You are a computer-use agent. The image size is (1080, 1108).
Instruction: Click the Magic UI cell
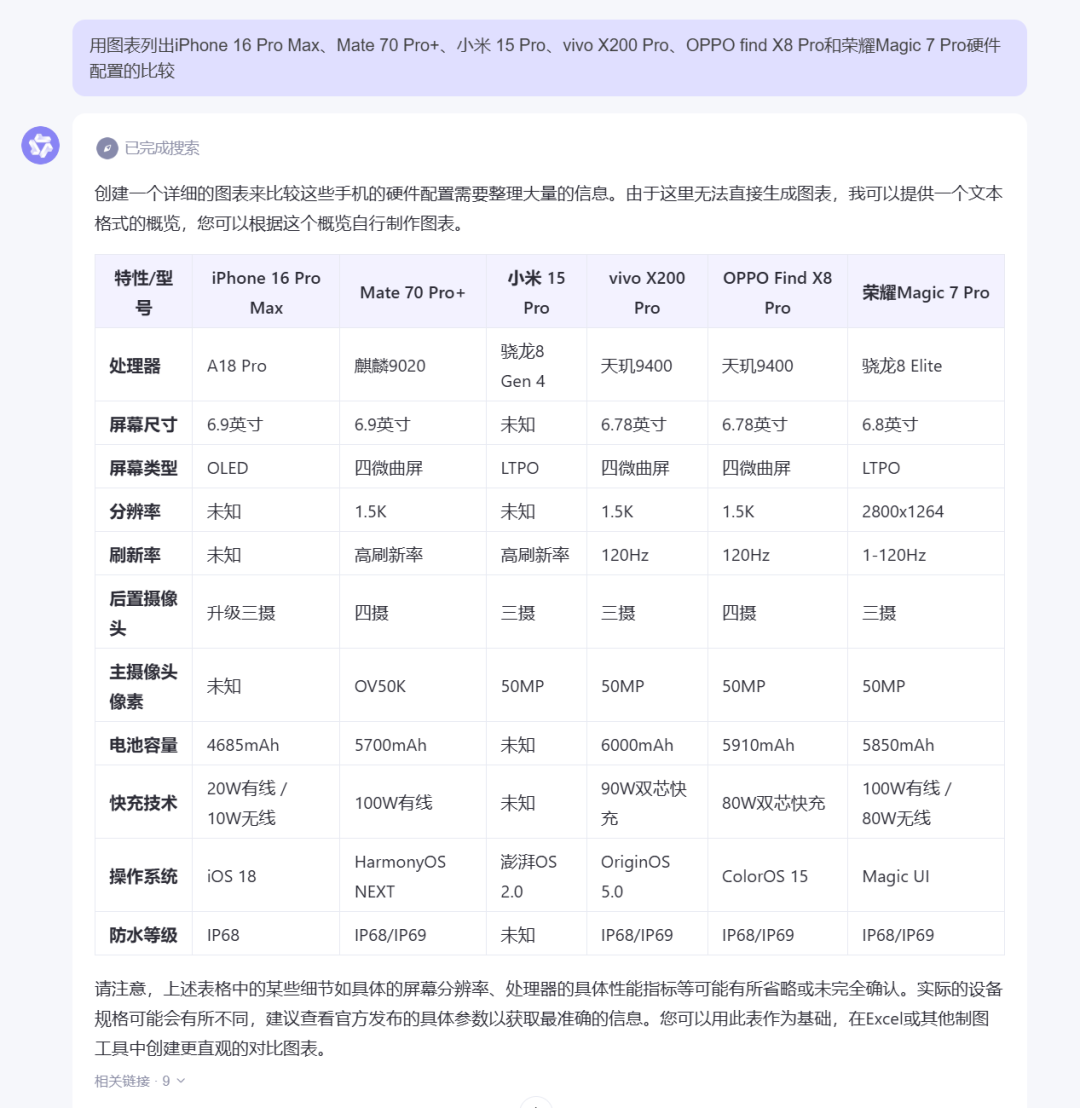(926, 876)
